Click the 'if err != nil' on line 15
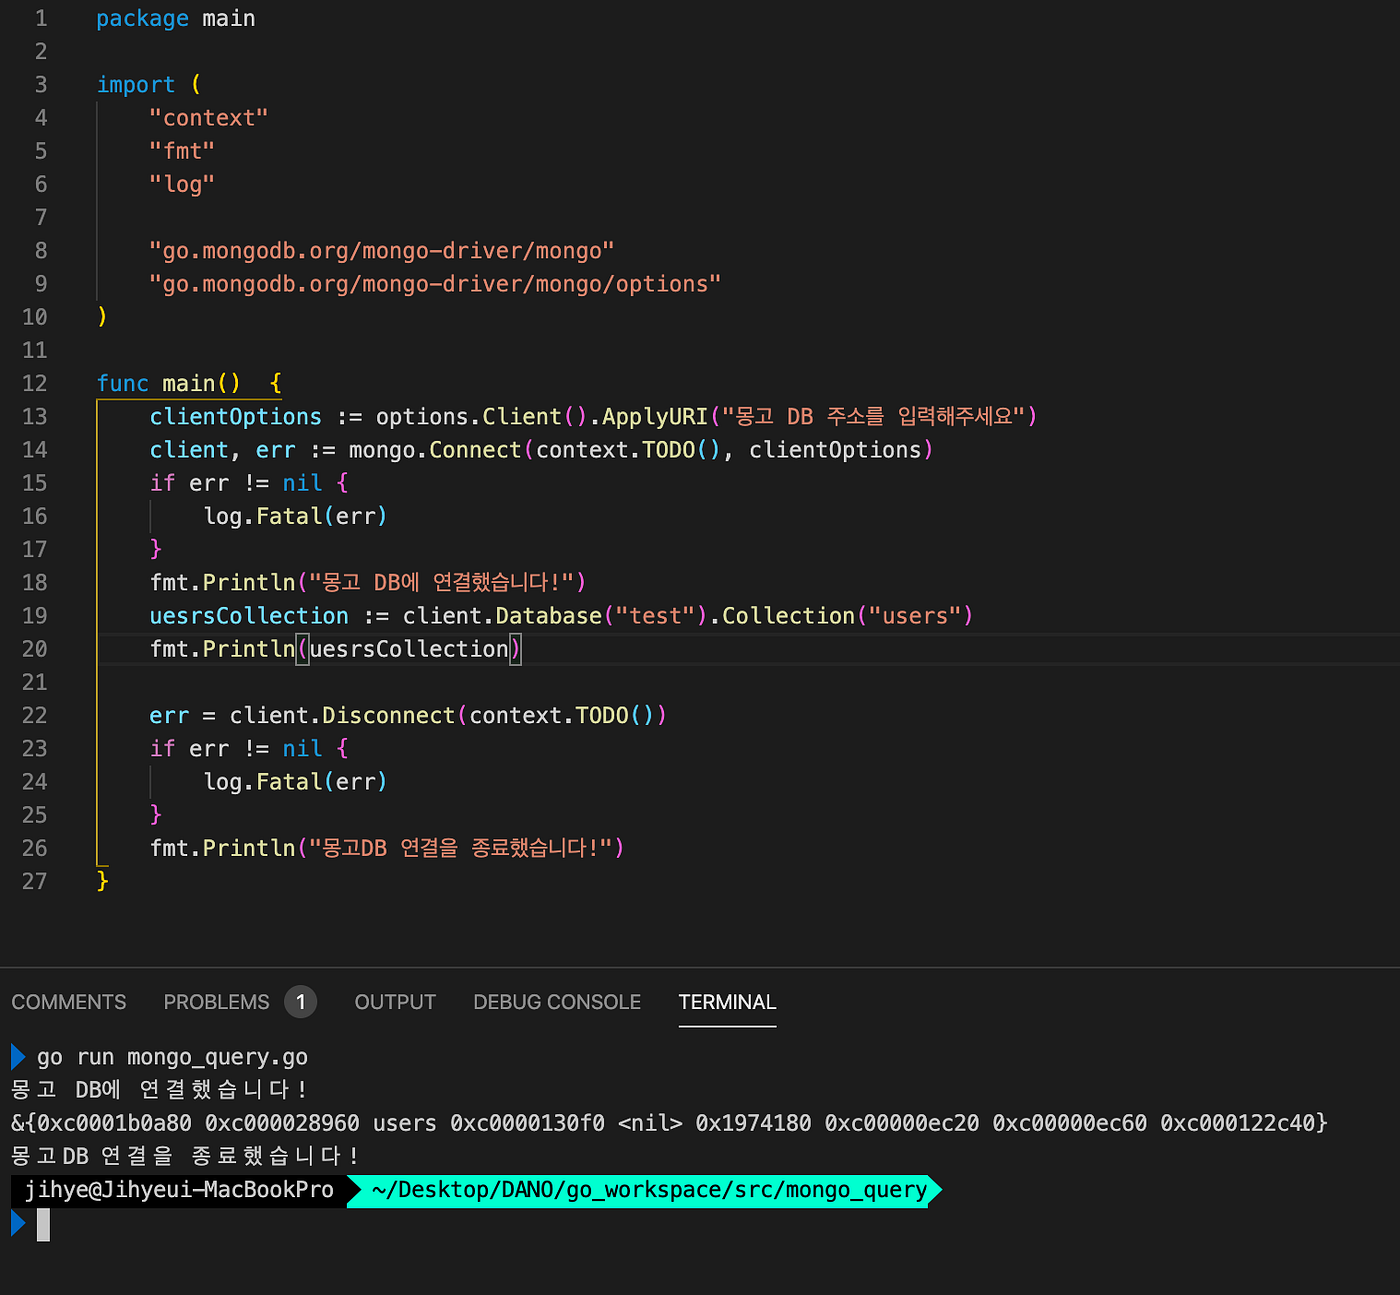Screen dimensions: 1400x1295 coord(236,483)
